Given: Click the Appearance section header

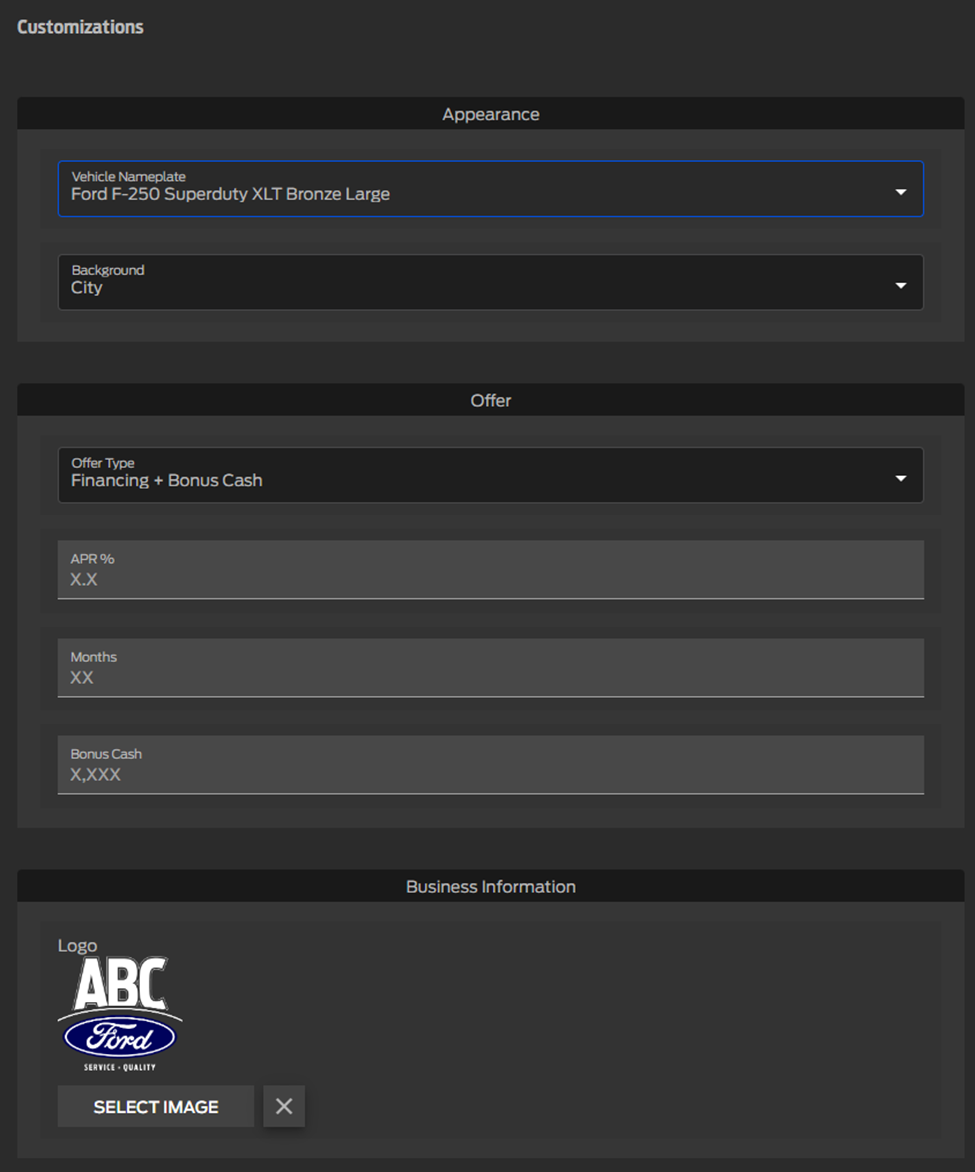Looking at the screenshot, I should [x=490, y=114].
